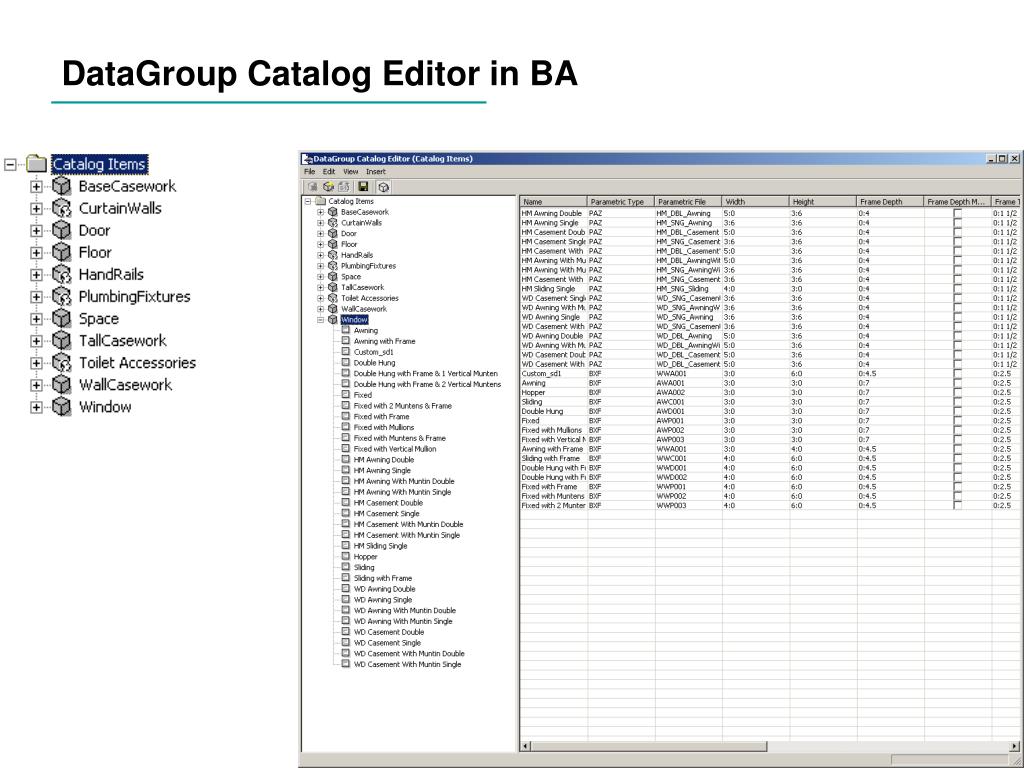1024x768 pixels.
Task: Toggle Frame Depth checkbox for WD Awning Single row
Action: click(957, 317)
